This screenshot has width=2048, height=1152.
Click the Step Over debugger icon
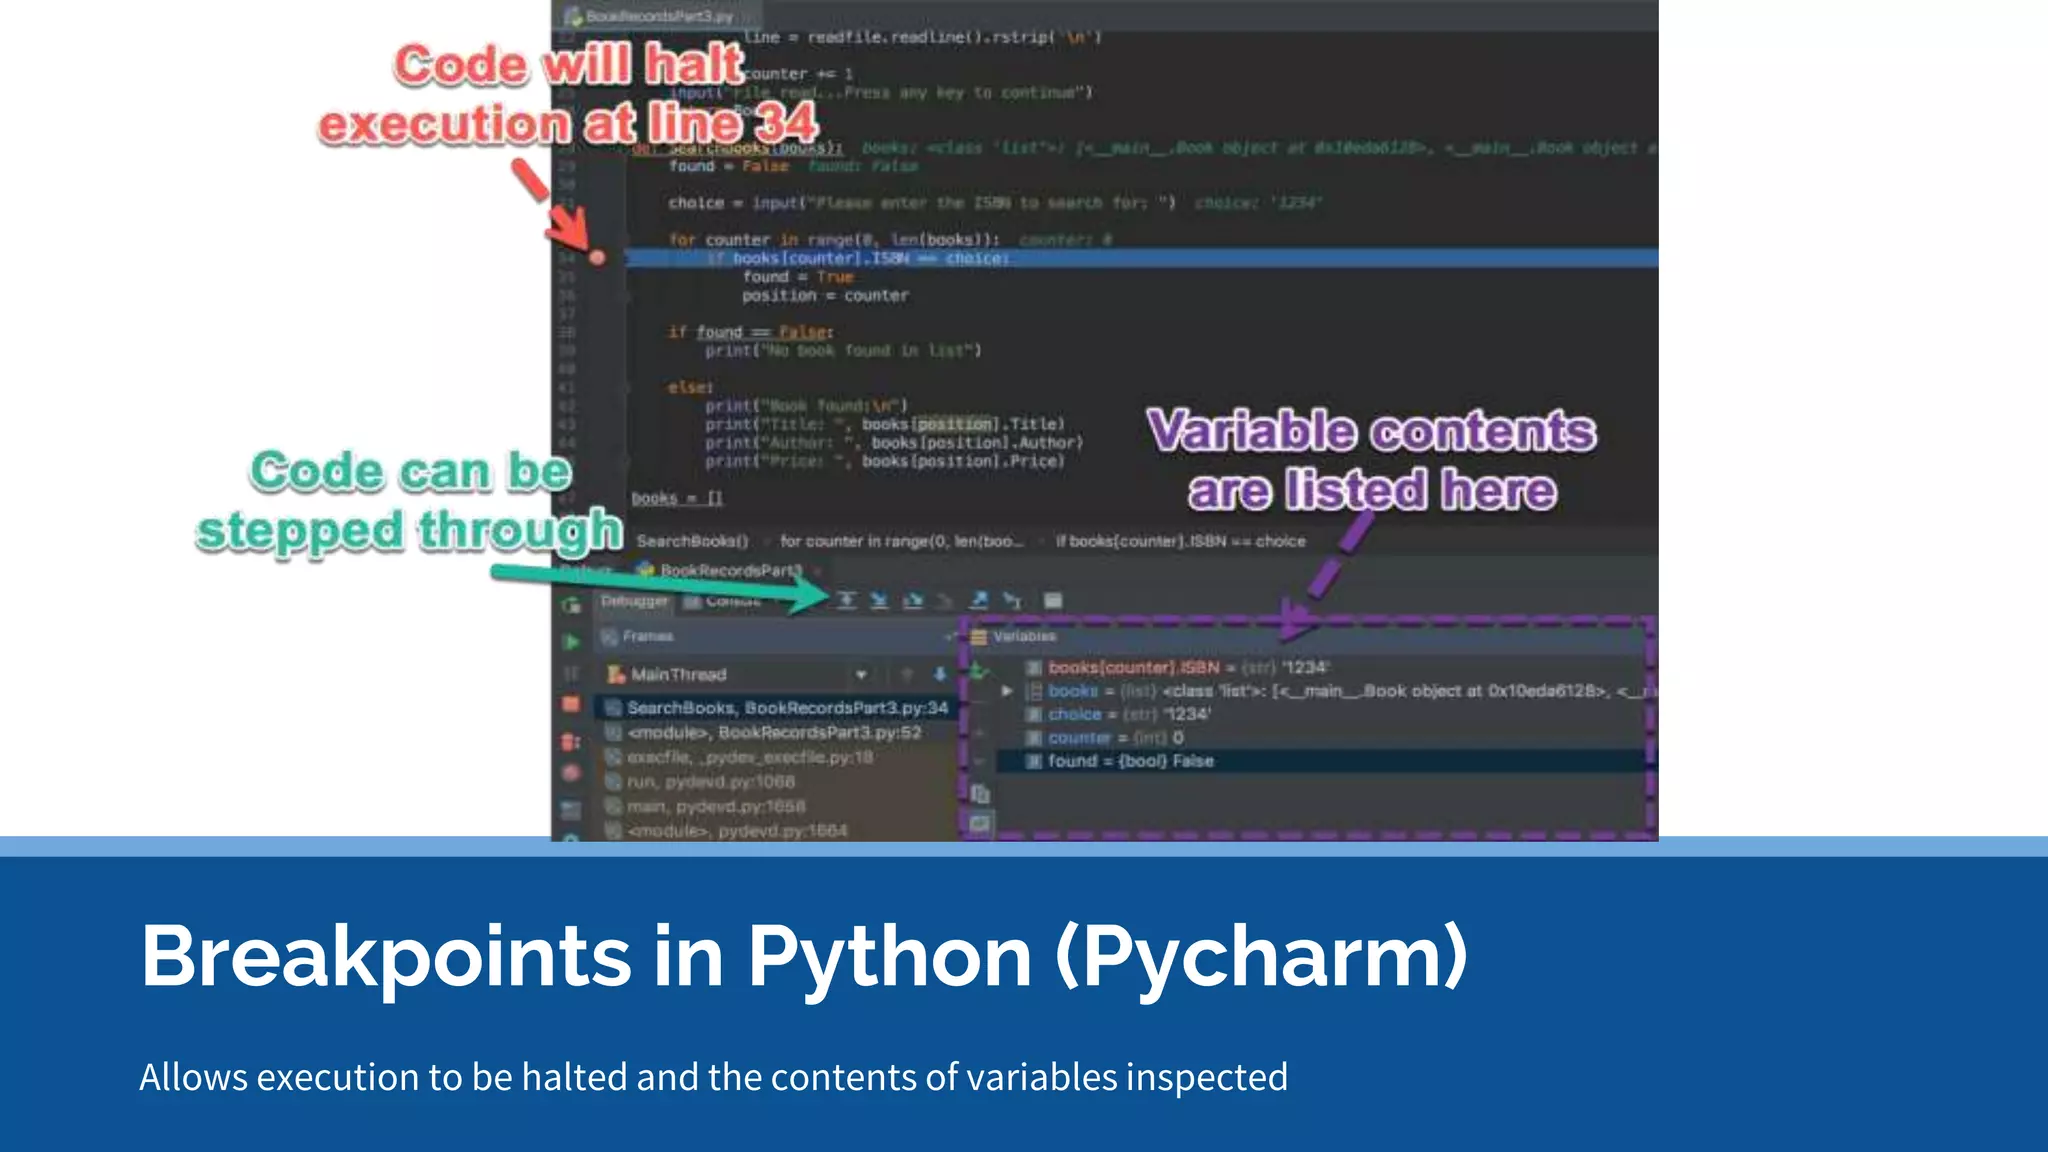click(x=846, y=600)
